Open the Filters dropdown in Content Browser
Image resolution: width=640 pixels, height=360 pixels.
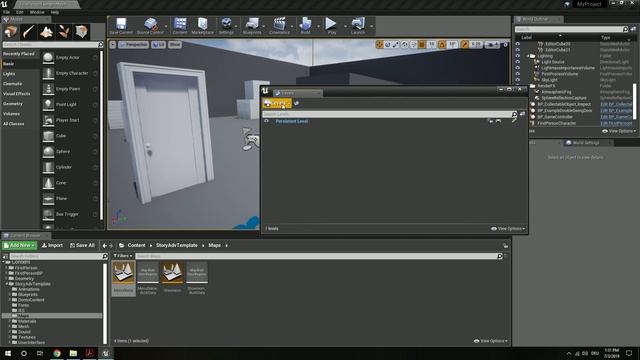click(x=123, y=256)
